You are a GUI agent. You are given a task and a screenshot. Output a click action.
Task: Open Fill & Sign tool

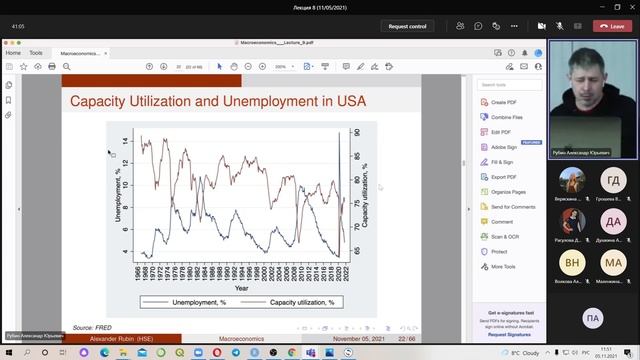click(496, 162)
